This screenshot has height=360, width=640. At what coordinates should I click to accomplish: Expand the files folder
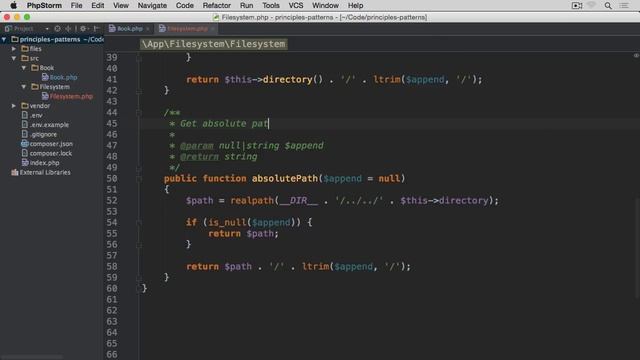[x=14, y=49]
